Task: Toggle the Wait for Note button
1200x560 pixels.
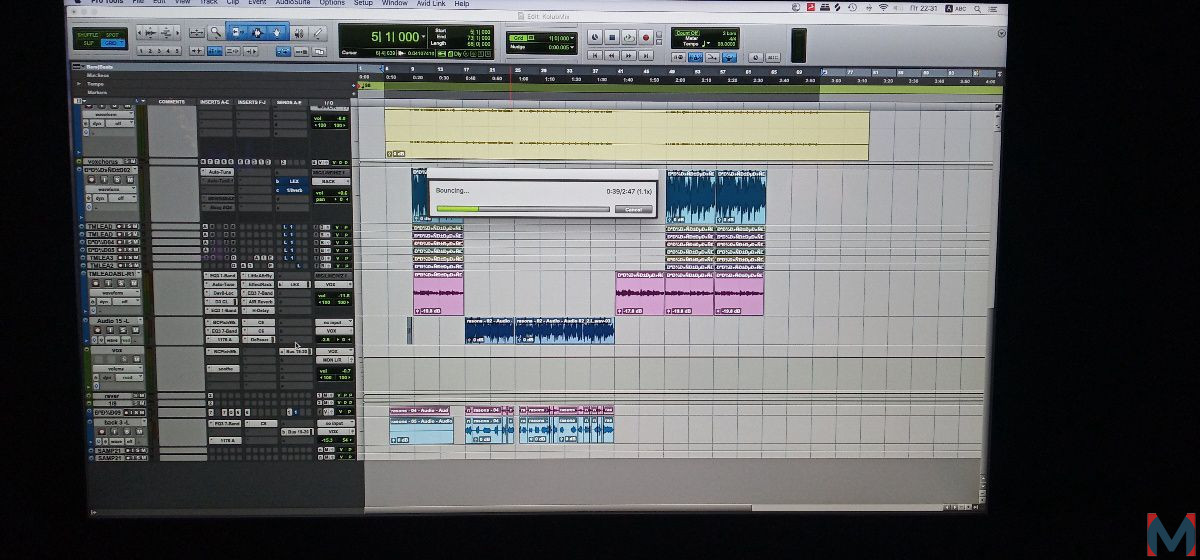Action: 678,57
